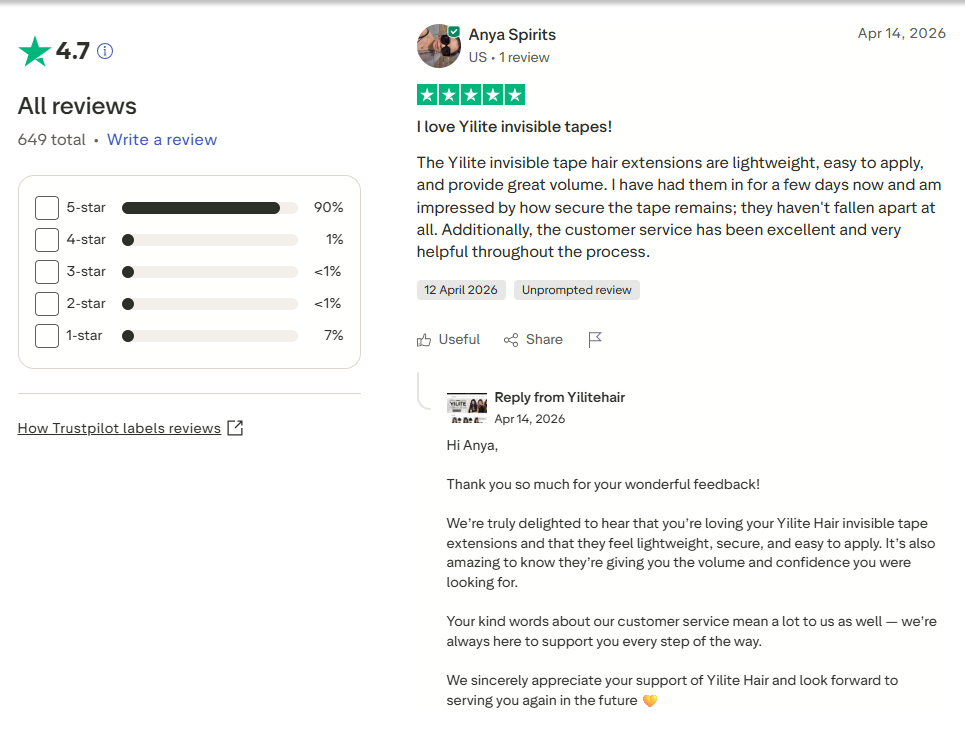Click the external link icon beside label info
Viewport: 965px width, 736px height.
point(235,428)
